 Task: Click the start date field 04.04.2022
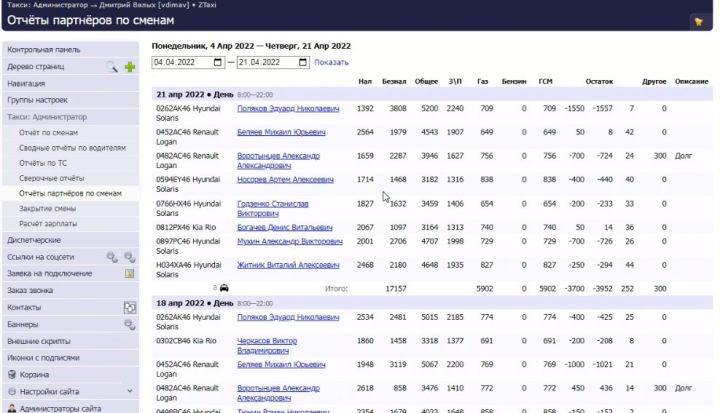click(x=182, y=62)
